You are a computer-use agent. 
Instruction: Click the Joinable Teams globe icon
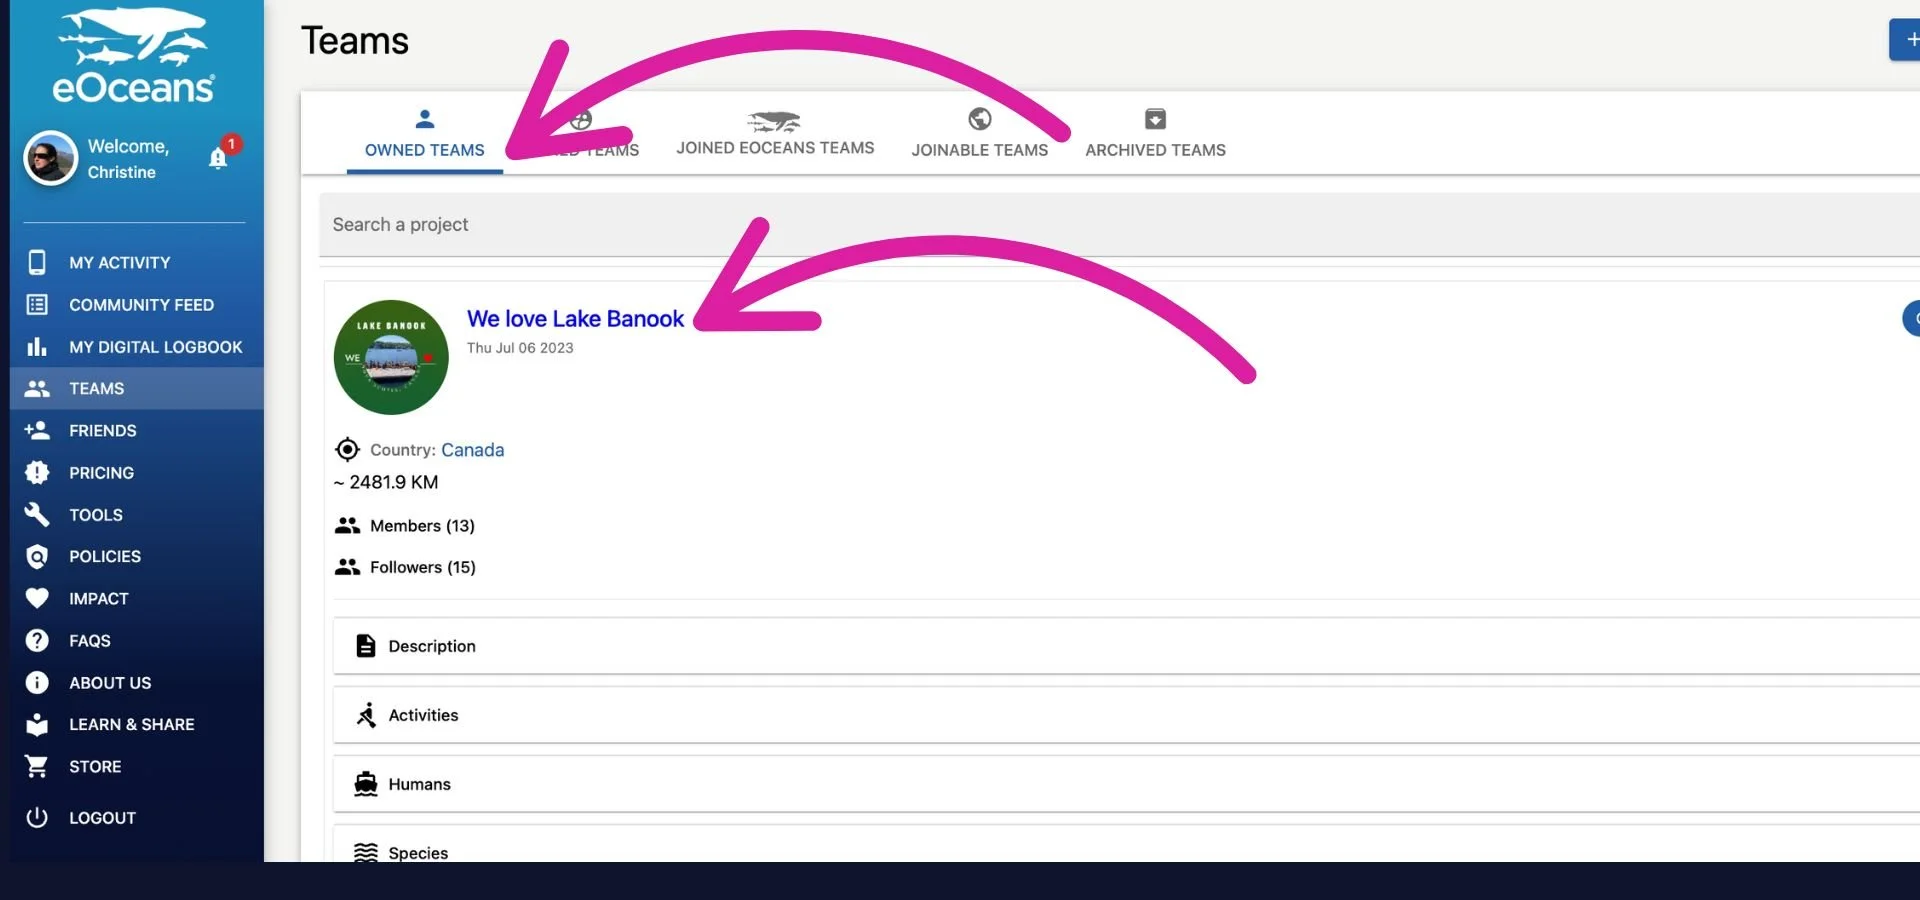(x=980, y=119)
